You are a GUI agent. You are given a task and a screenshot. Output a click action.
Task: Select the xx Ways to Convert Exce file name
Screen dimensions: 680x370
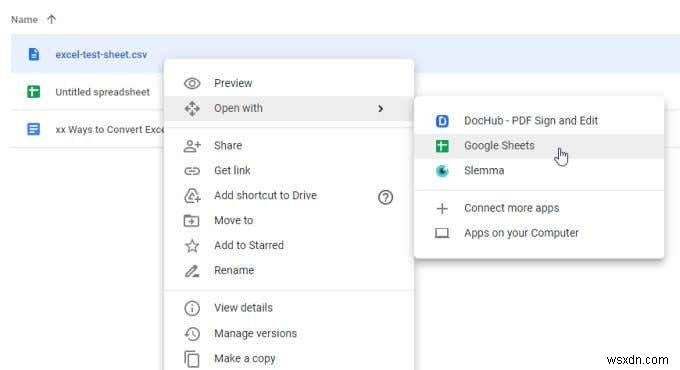click(110, 129)
